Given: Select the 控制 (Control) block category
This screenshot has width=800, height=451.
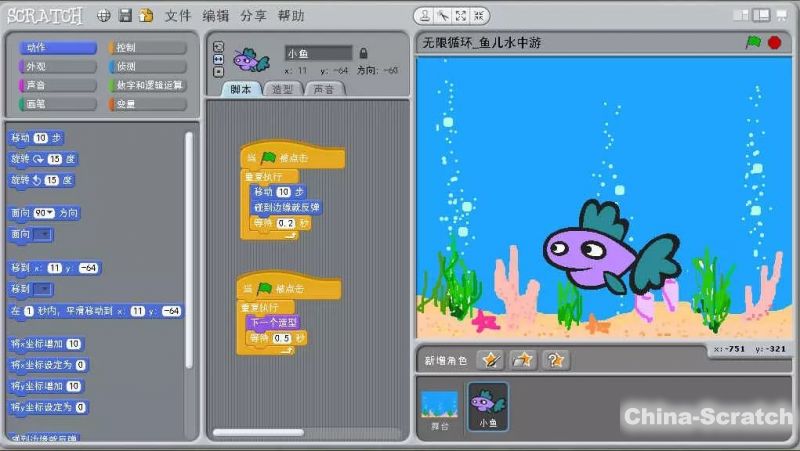Looking at the screenshot, I should click(x=146, y=47).
